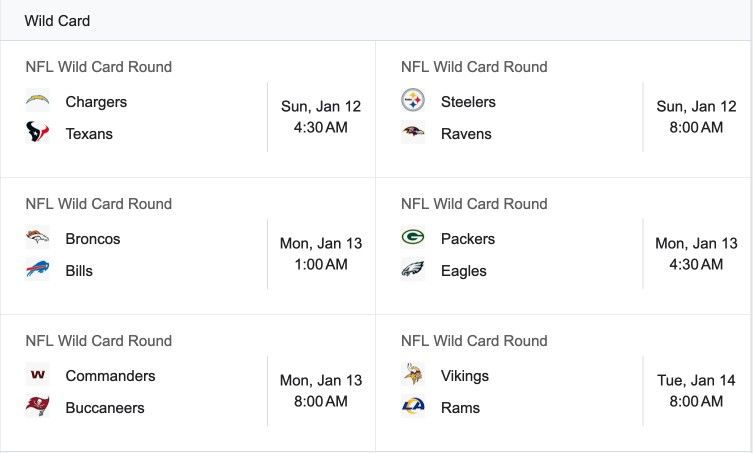
Task: Select the Broncos logo icon
Action: [37, 238]
